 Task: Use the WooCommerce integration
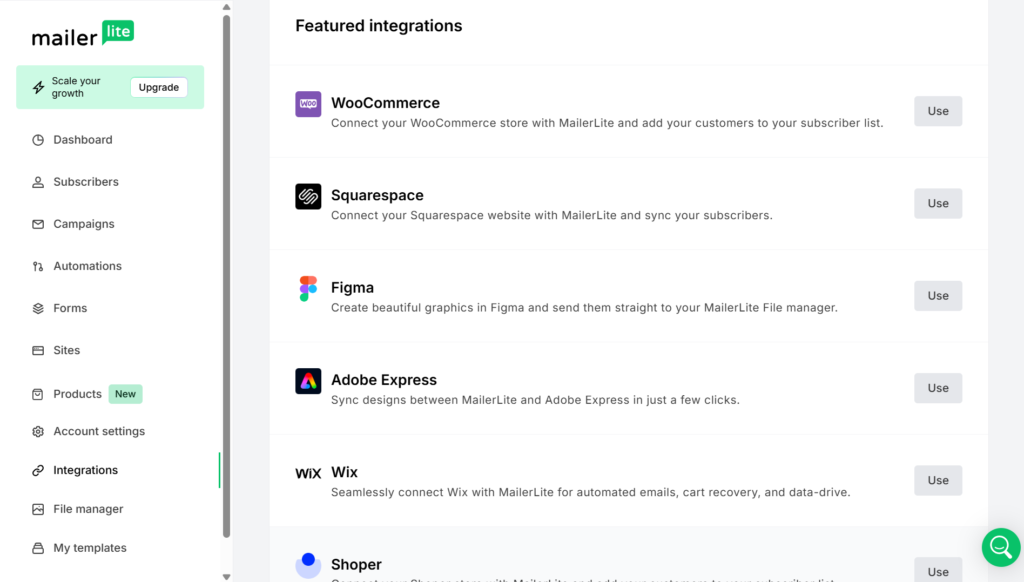click(938, 111)
